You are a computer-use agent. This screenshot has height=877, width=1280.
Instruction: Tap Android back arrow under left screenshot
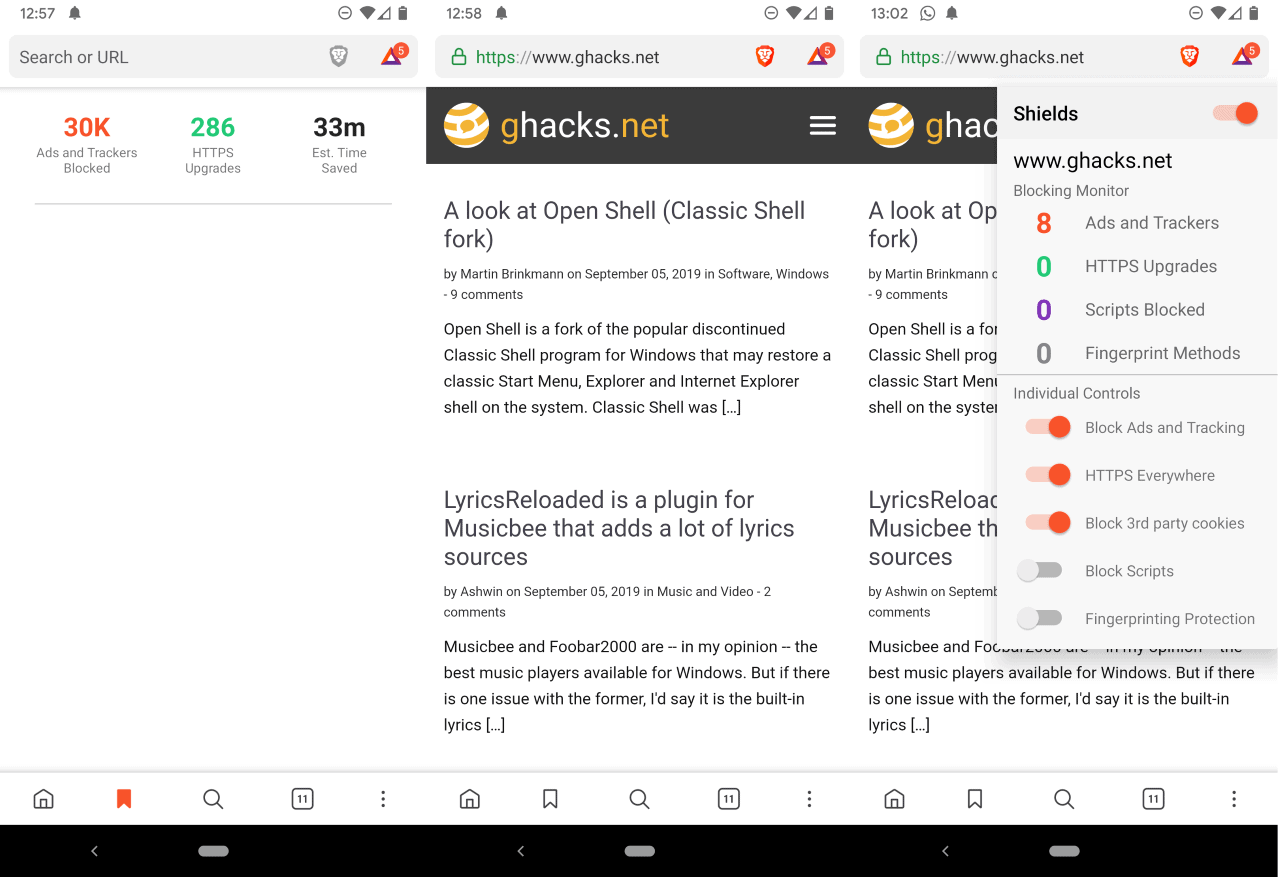coord(95,851)
